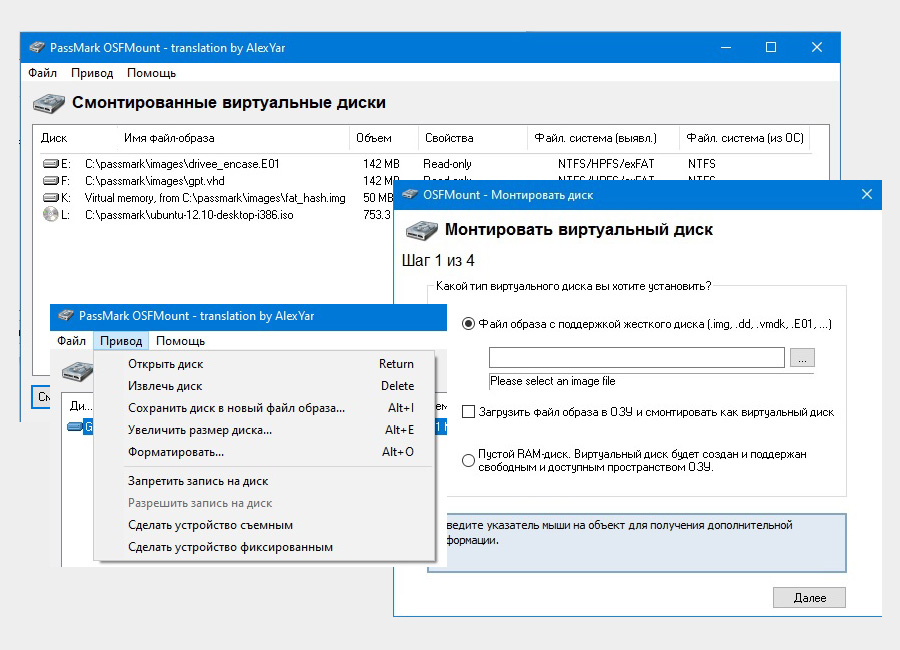Screen dimensions: 900x650
Task: Click title bar icon of small OSFMount window
Action: [67, 316]
